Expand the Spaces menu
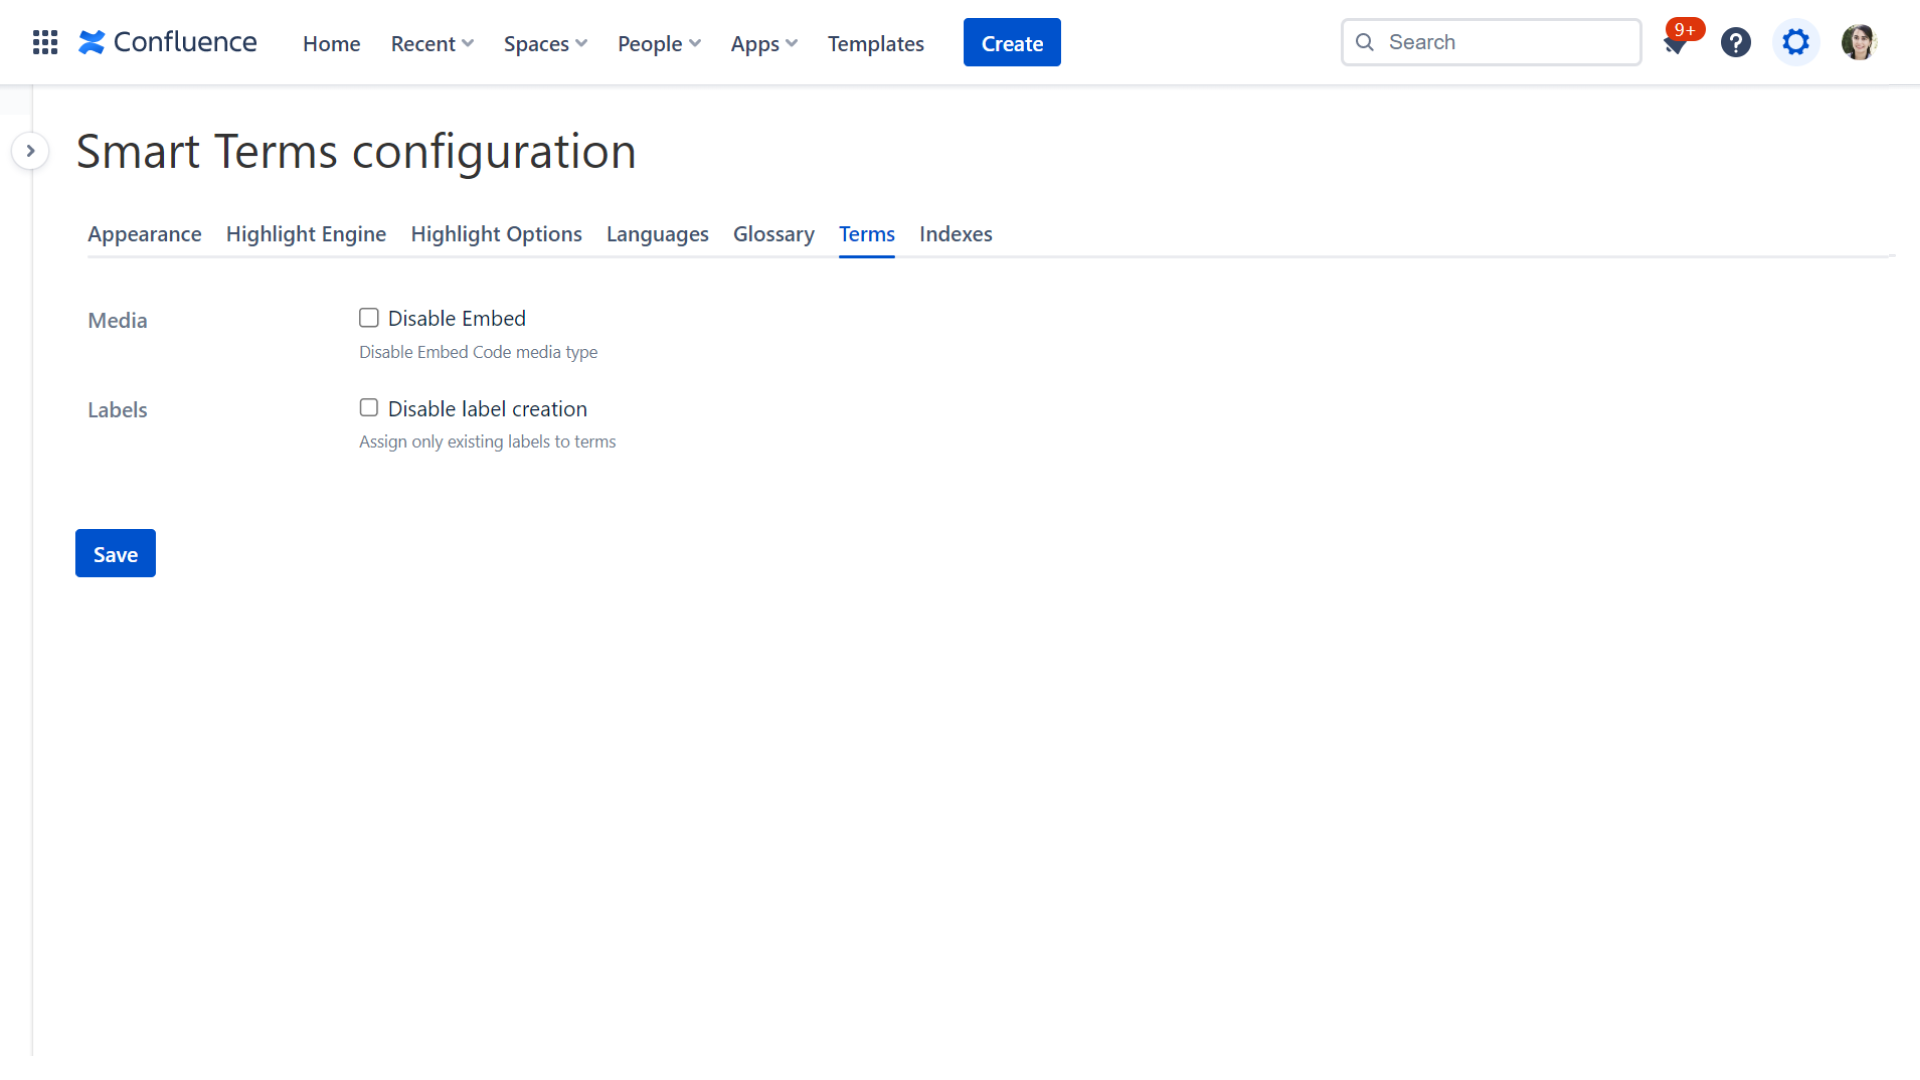1920x1080 pixels. 545,44
